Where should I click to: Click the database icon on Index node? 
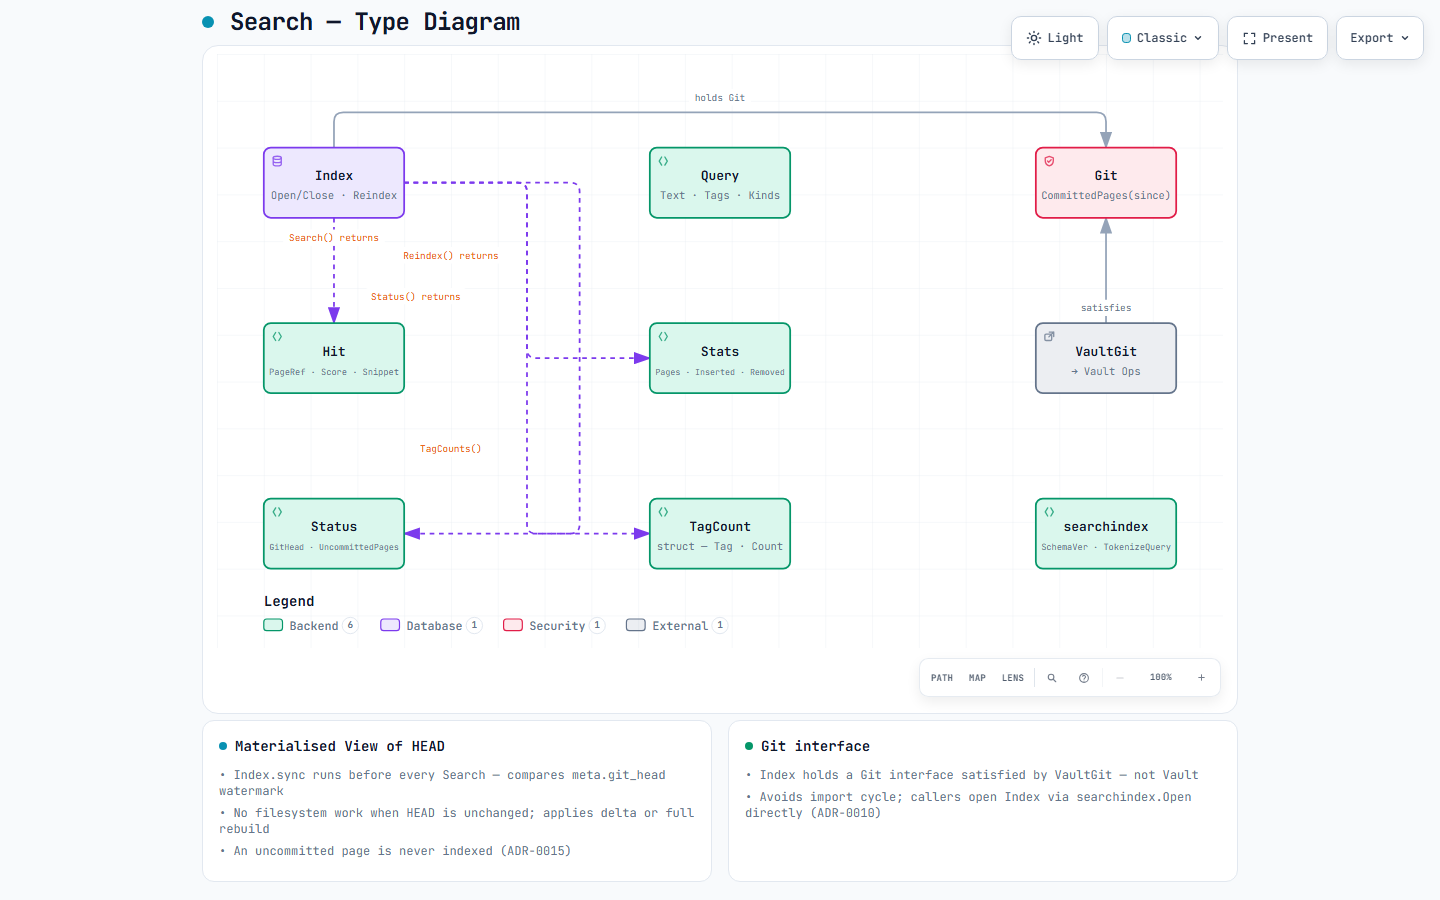click(x=278, y=161)
